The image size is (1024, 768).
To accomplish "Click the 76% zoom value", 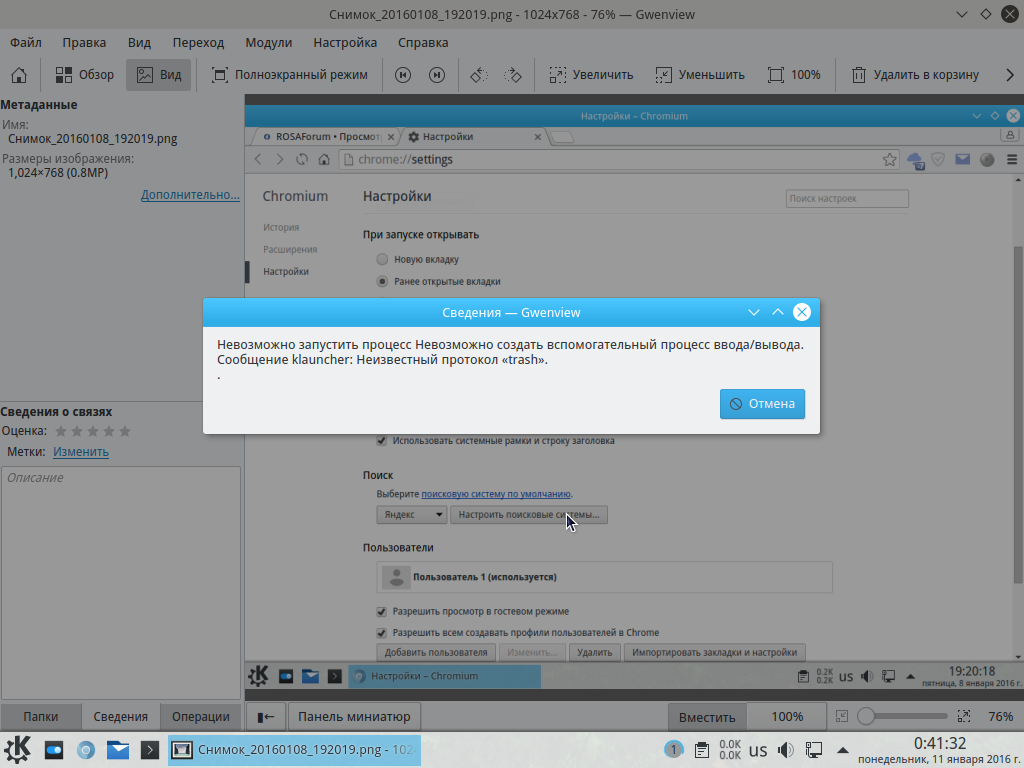I will [x=1000, y=717].
